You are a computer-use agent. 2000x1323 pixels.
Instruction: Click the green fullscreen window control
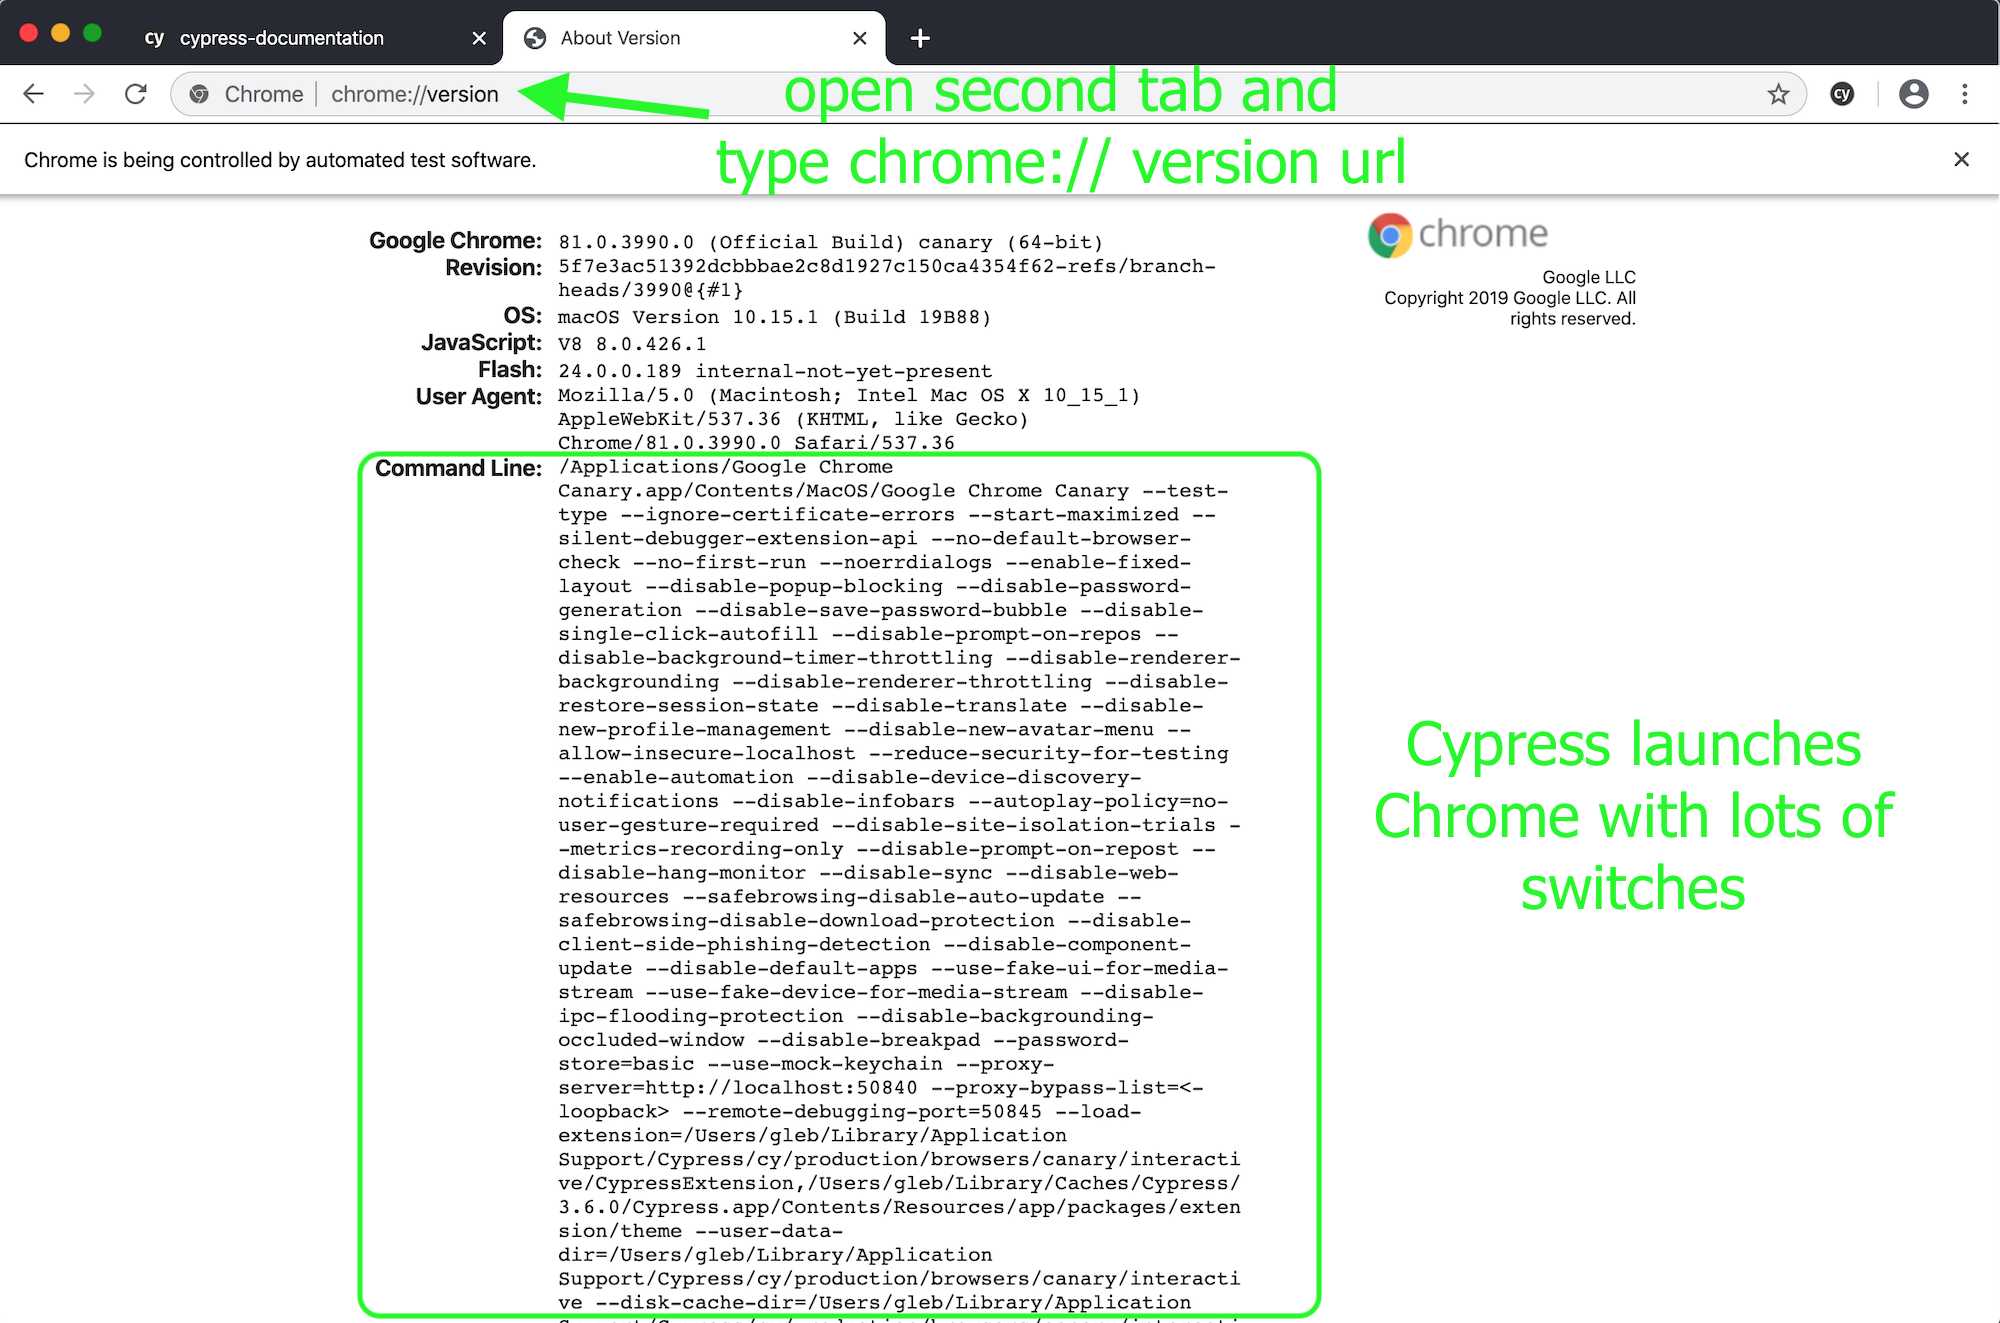[x=93, y=32]
